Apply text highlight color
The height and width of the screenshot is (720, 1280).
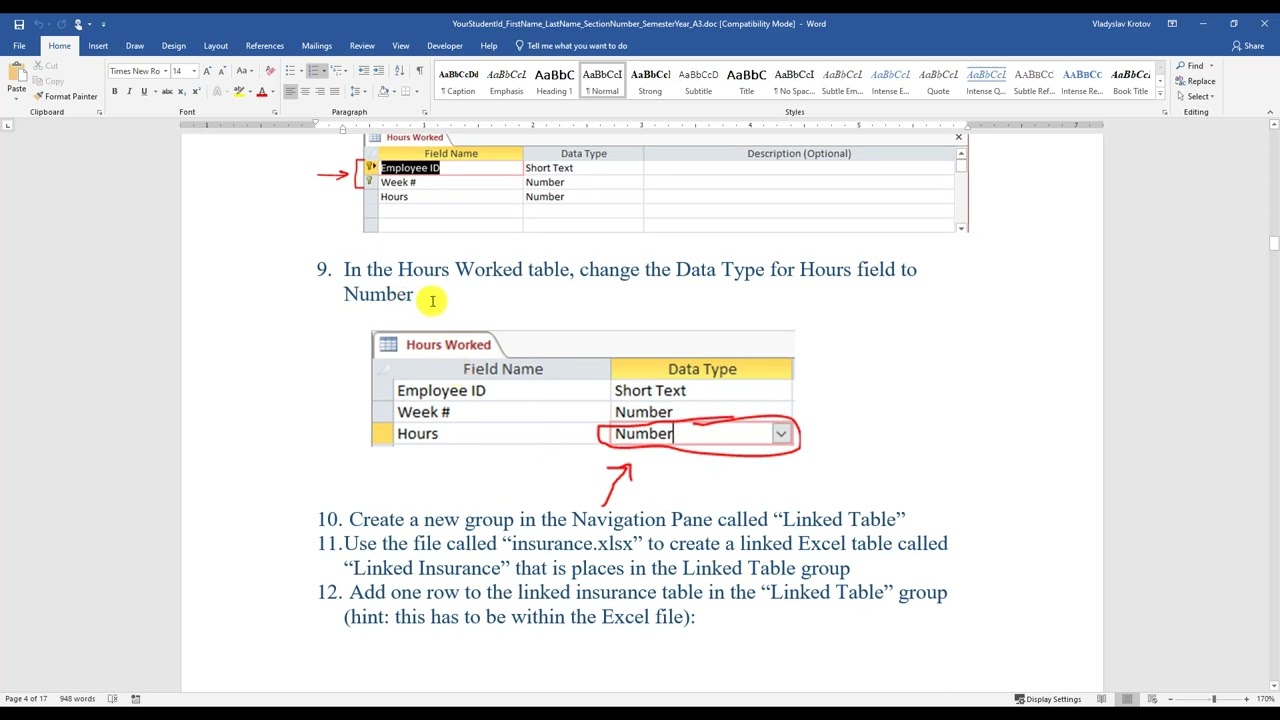[238, 91]
